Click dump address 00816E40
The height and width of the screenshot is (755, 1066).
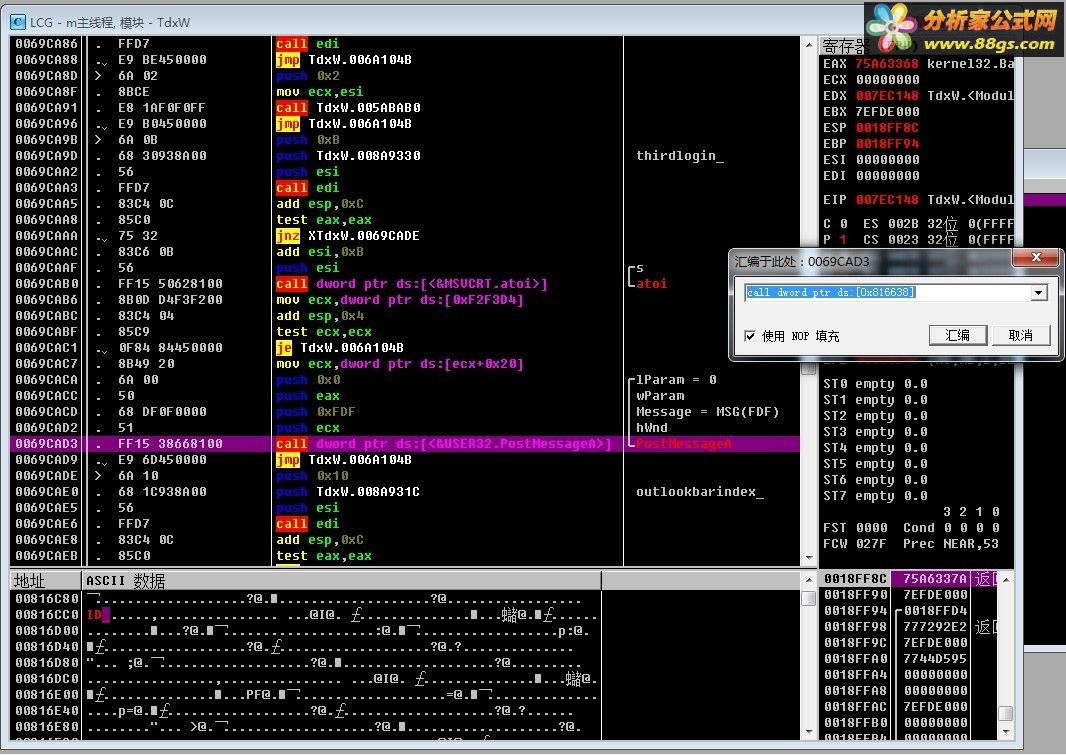coord(46,711)
